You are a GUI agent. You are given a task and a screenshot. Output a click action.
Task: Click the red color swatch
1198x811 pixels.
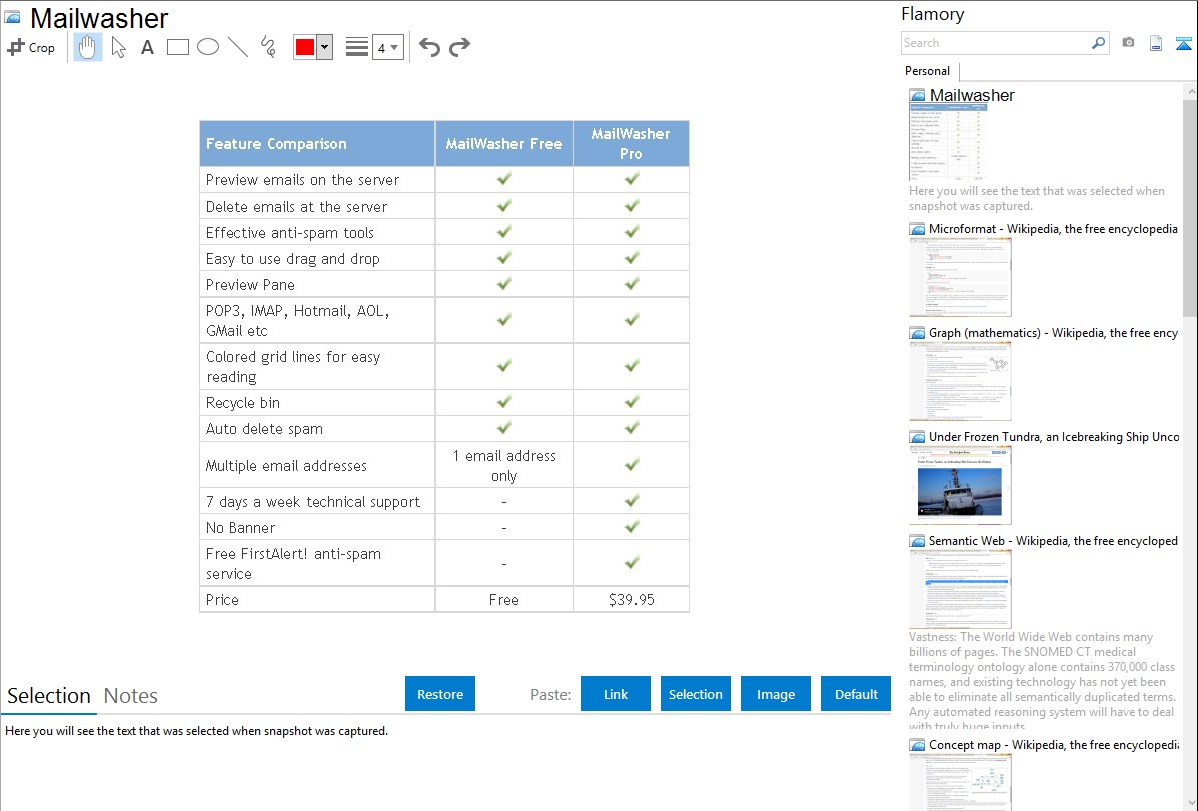pyautogui.click(x=305, y=47)
